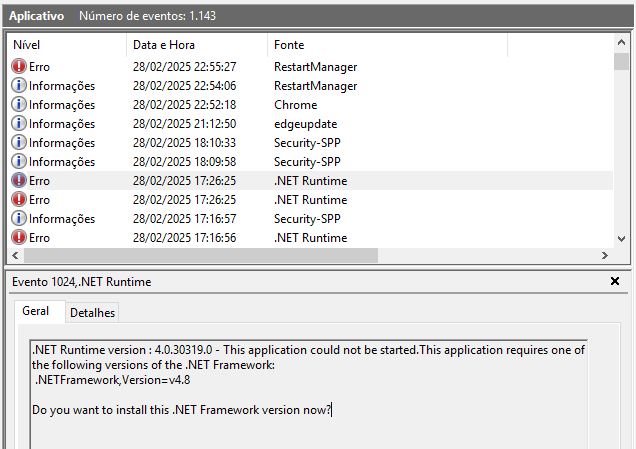Click the horizontal scroll right arrow
The image size is (636, 449).
pos(605,256)
